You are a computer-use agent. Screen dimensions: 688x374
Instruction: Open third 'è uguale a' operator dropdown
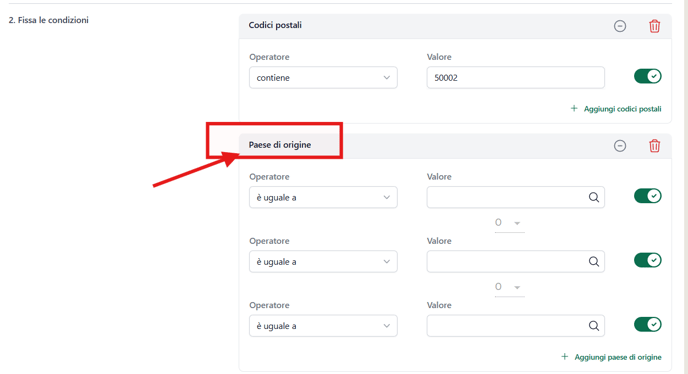323,326
